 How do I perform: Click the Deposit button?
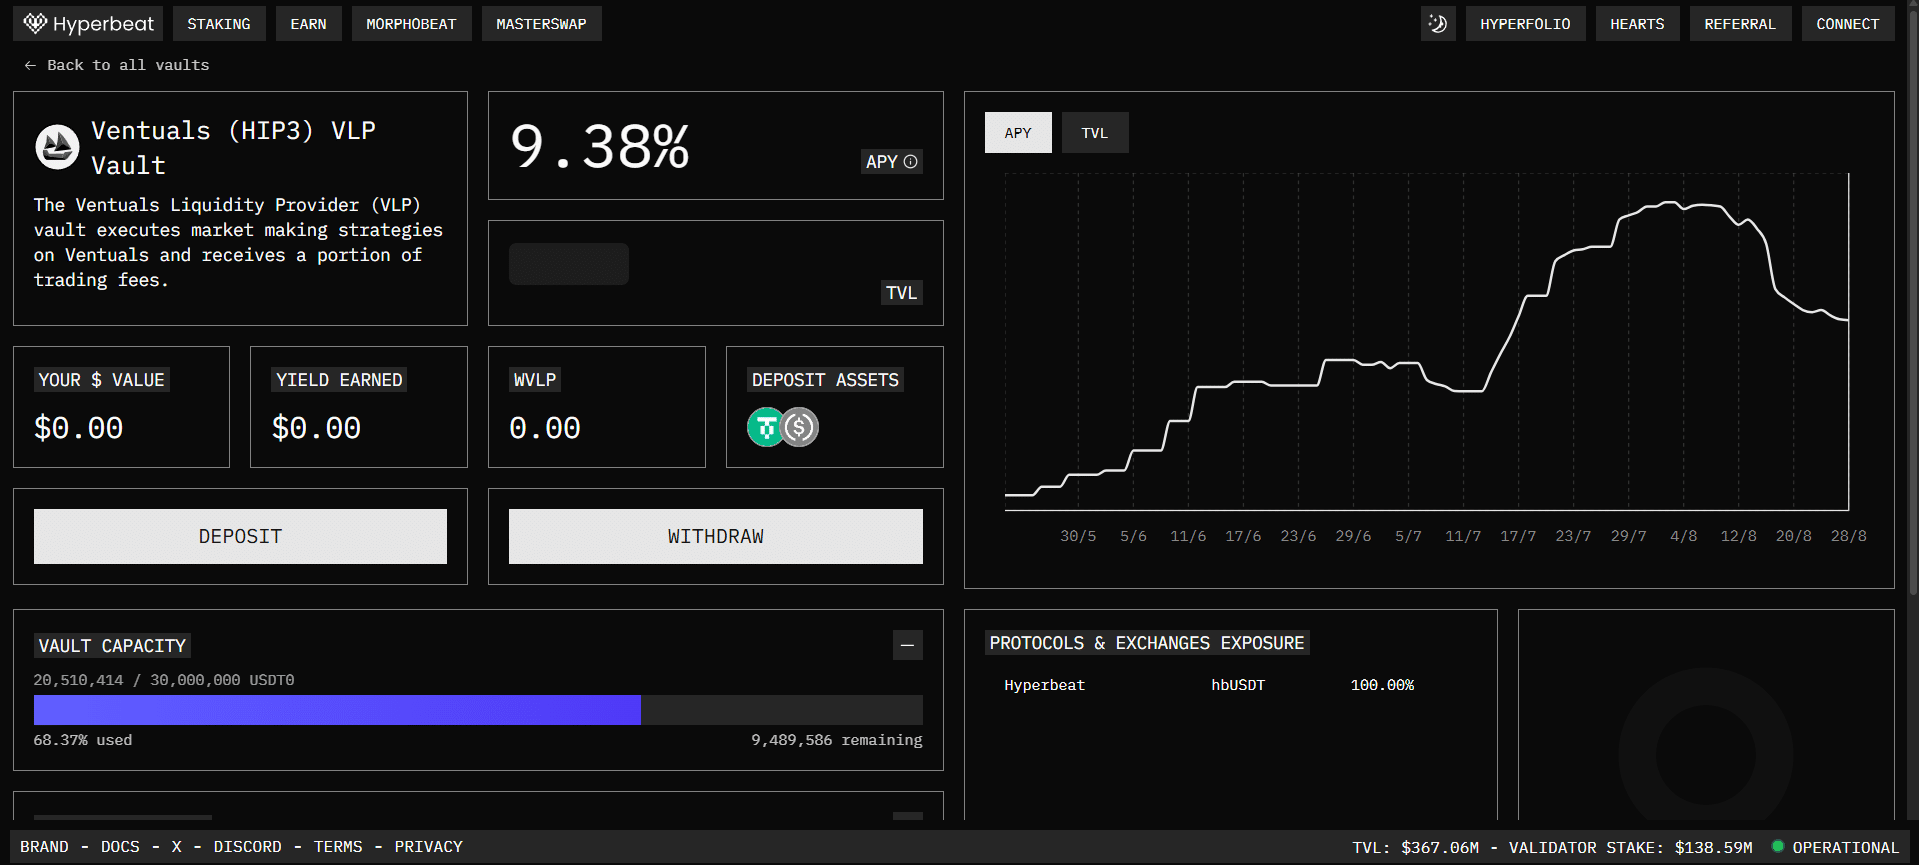pyautogui.click(x=240, y=537)
